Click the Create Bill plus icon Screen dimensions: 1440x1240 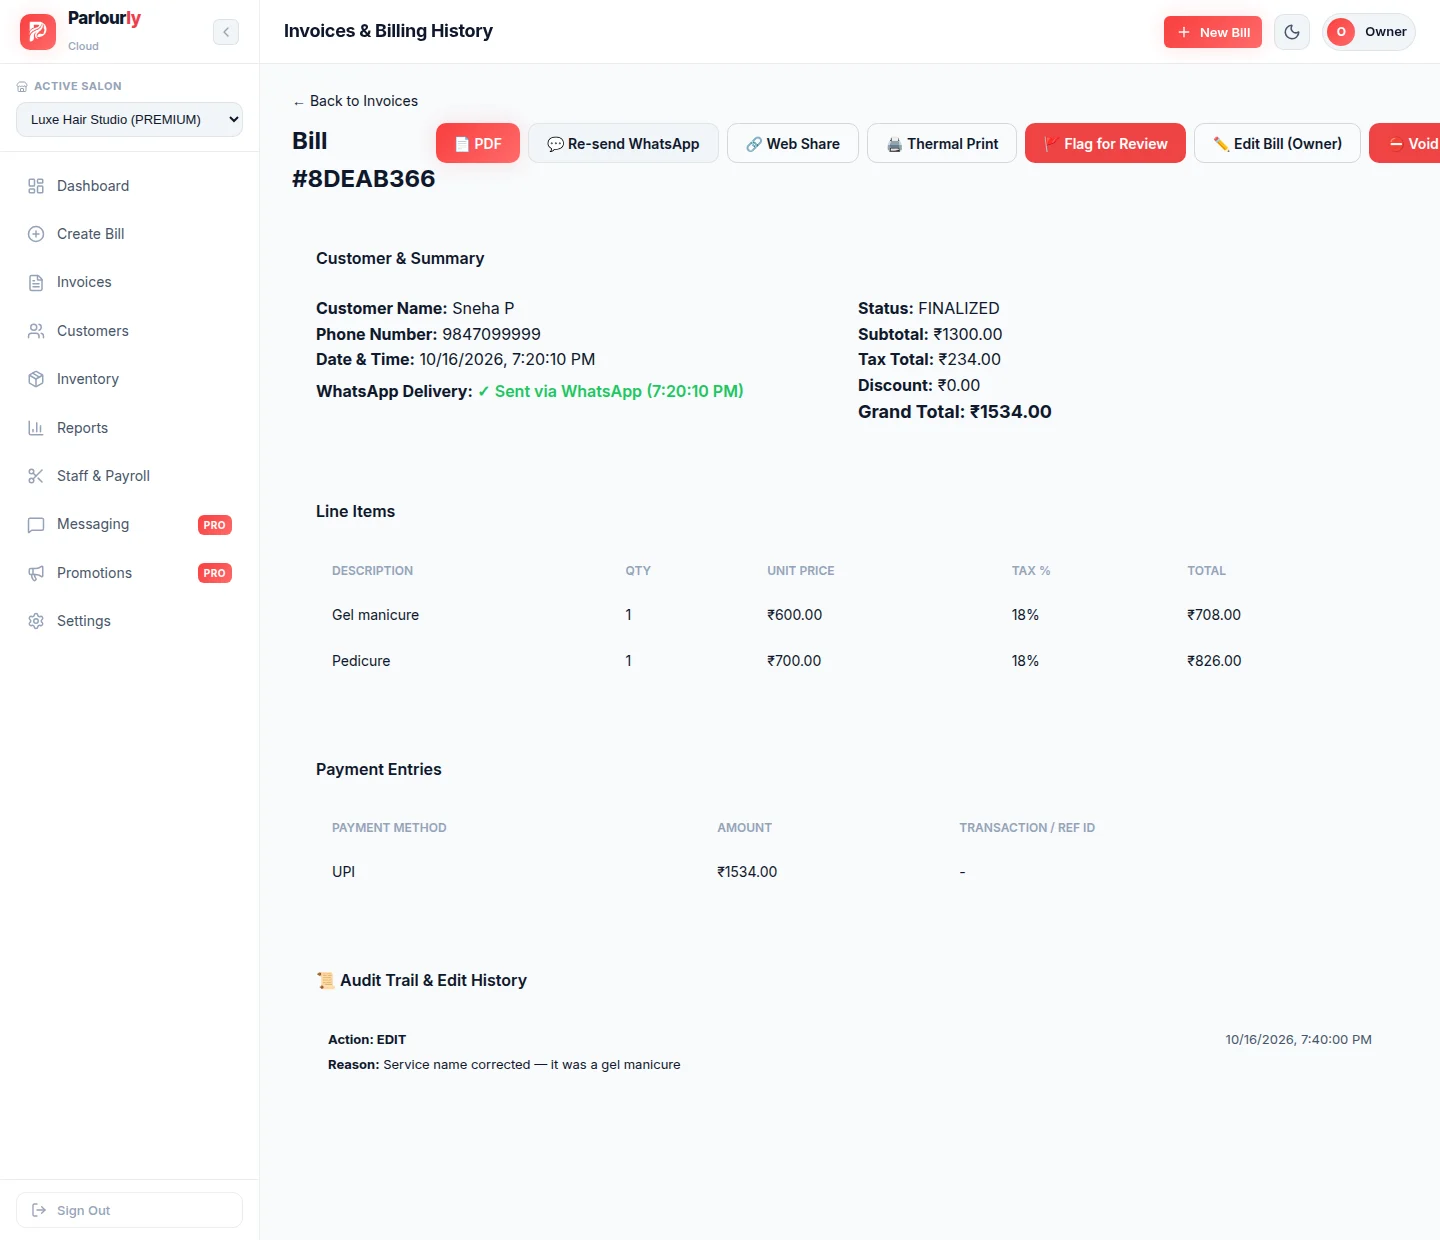tap(36, 234)
